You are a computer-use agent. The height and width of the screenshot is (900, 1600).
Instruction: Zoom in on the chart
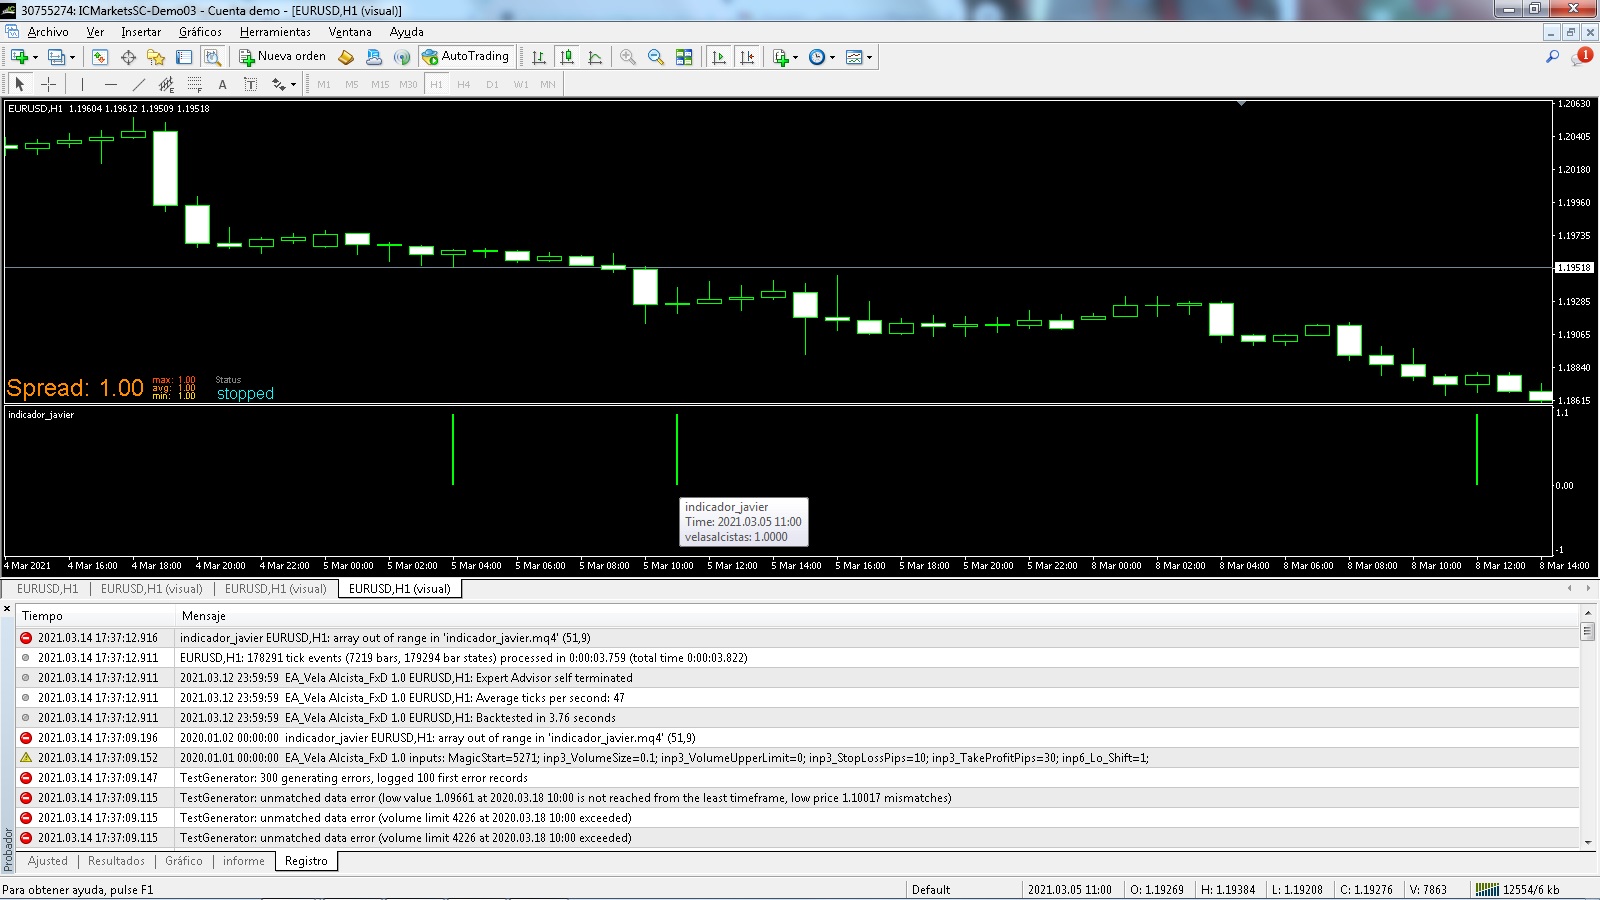coord(628,57)
